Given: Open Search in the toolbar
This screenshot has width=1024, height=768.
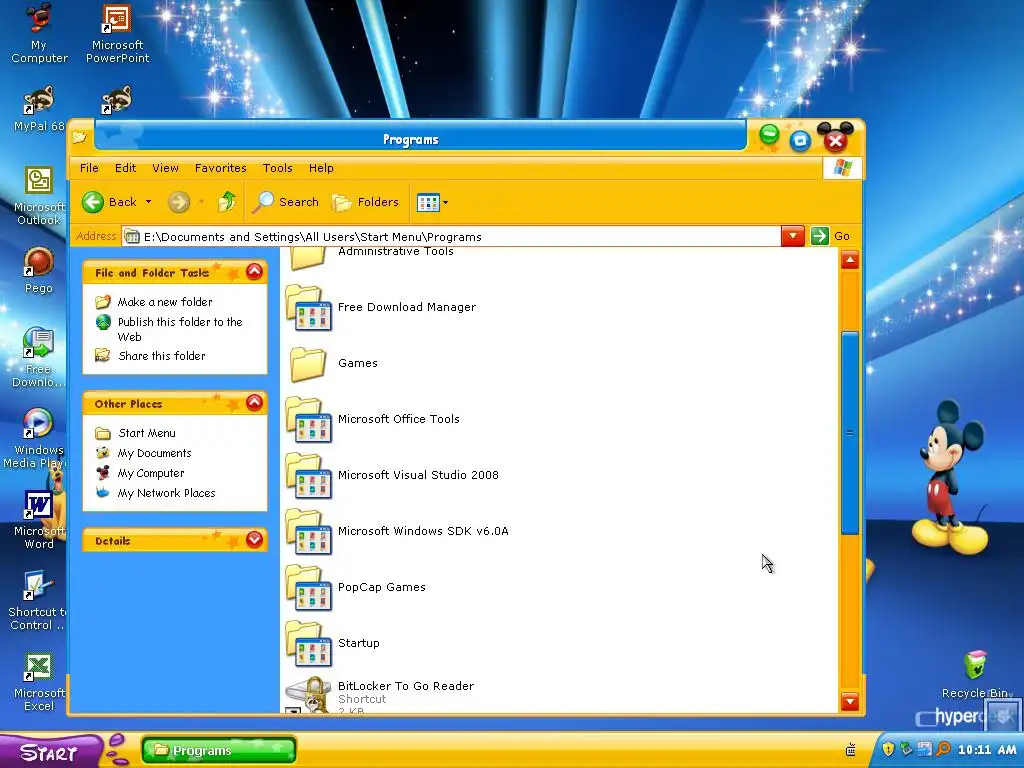Looking at the screenshot, I should pos(287,202).
